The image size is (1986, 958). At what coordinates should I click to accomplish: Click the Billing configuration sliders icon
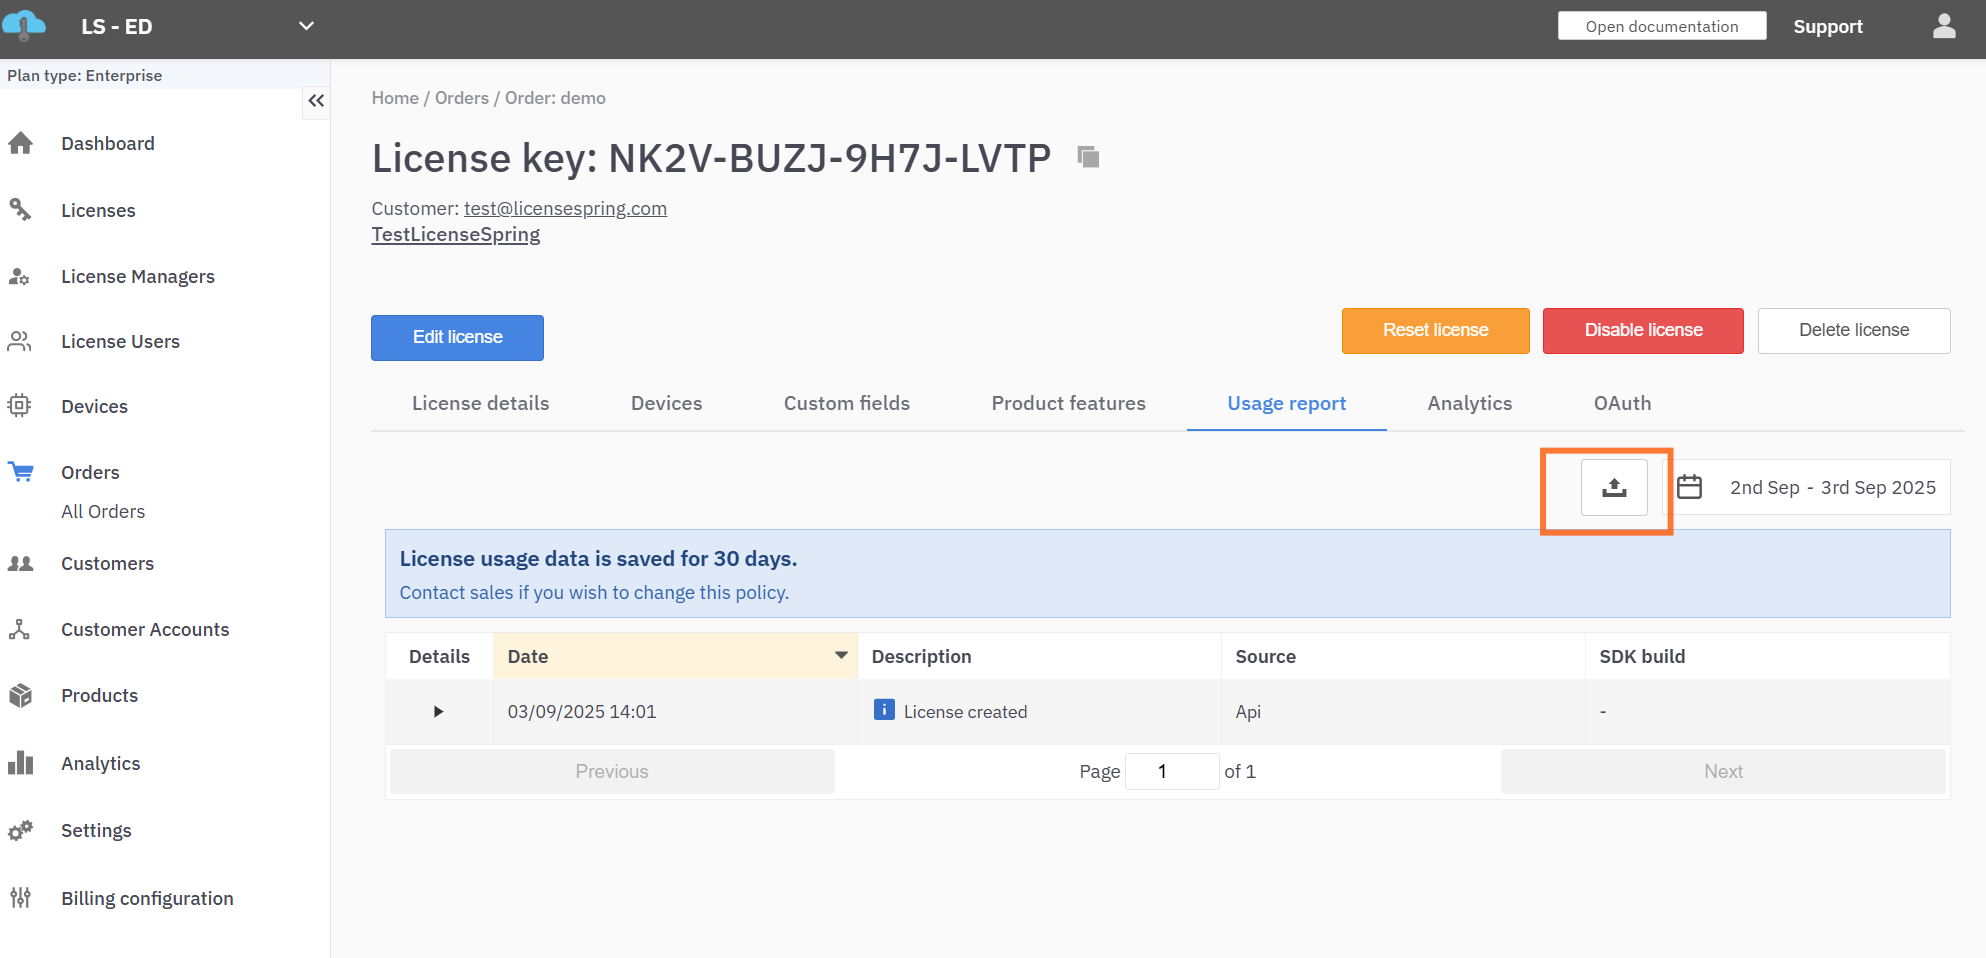(21, 898)
